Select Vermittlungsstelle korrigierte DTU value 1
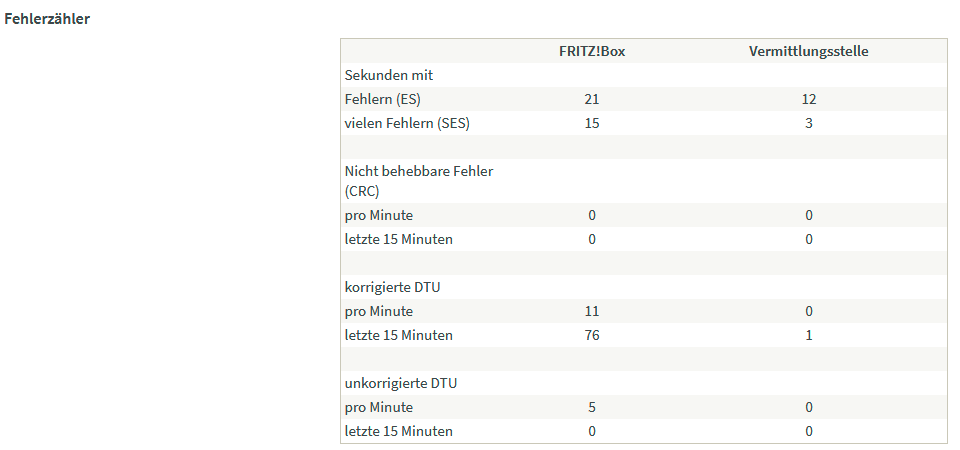 tap(809, 336)
